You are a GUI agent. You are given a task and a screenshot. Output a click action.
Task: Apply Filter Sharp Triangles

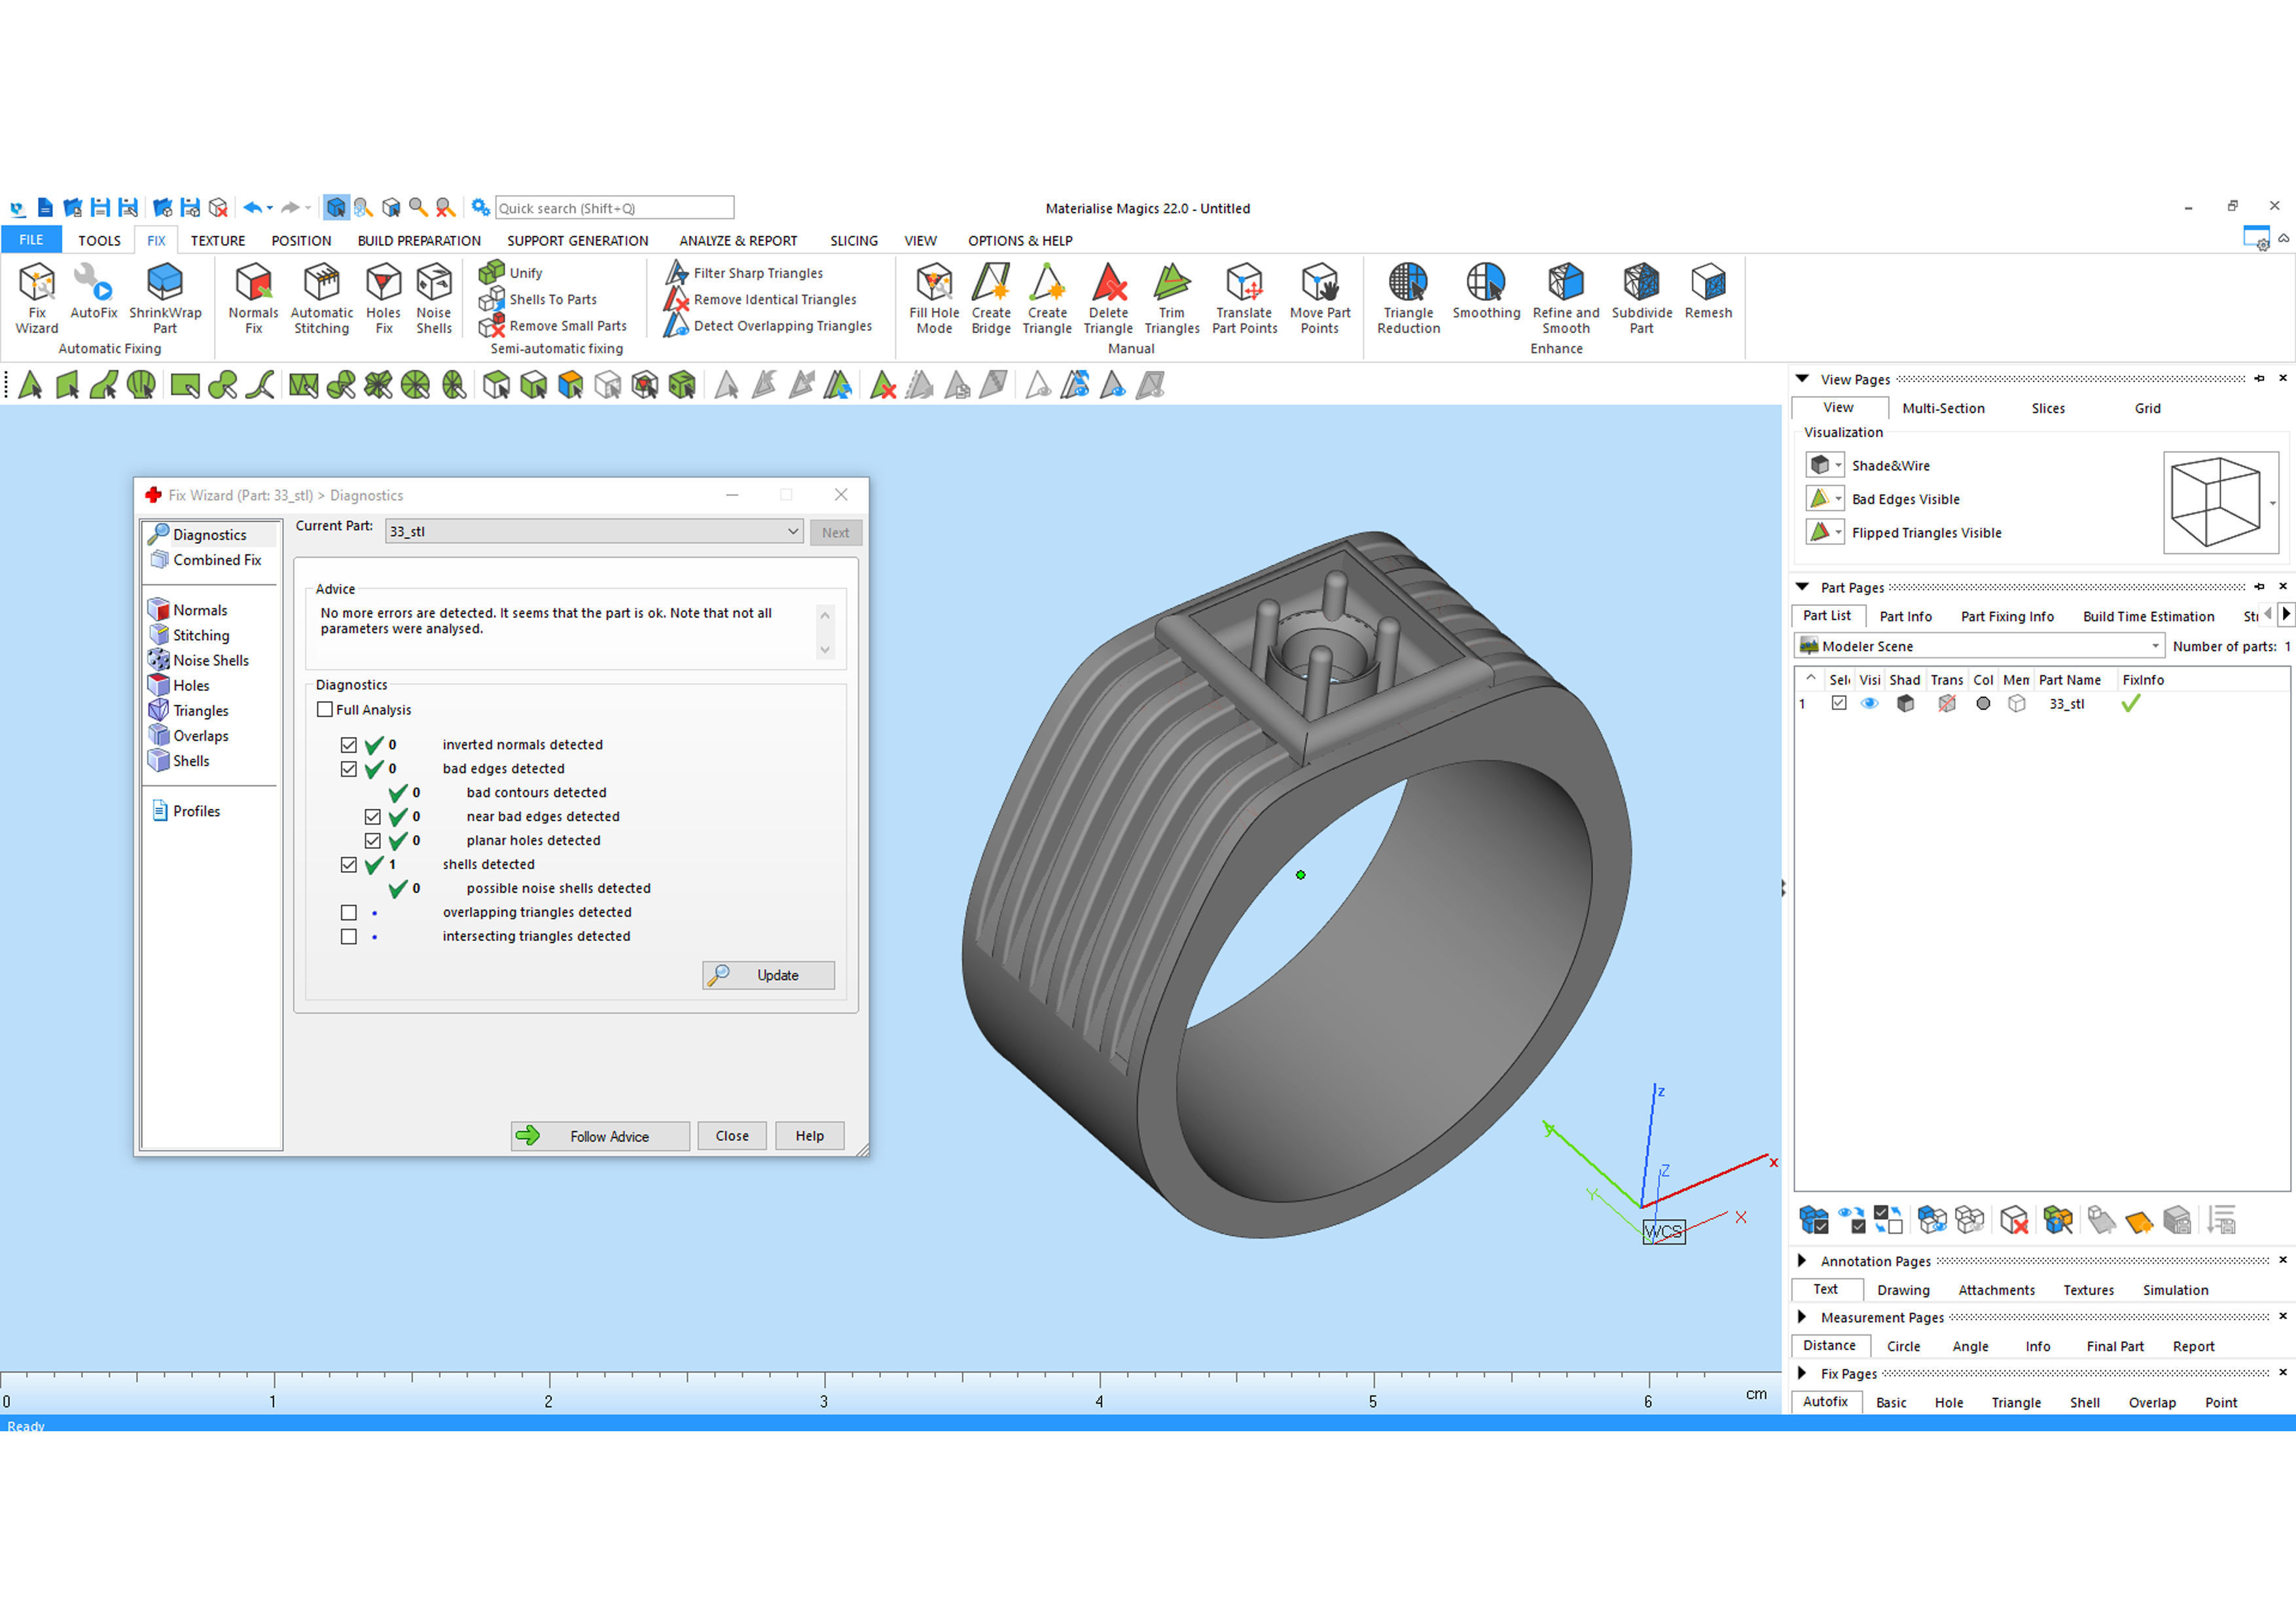745,272
